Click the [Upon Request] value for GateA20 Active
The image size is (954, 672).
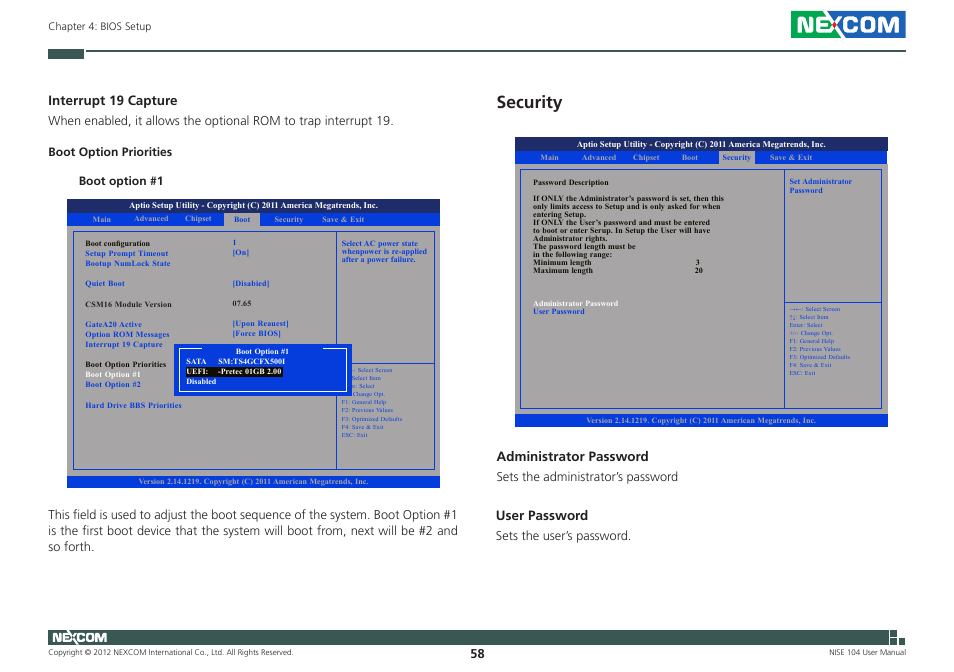coord(260,324)
